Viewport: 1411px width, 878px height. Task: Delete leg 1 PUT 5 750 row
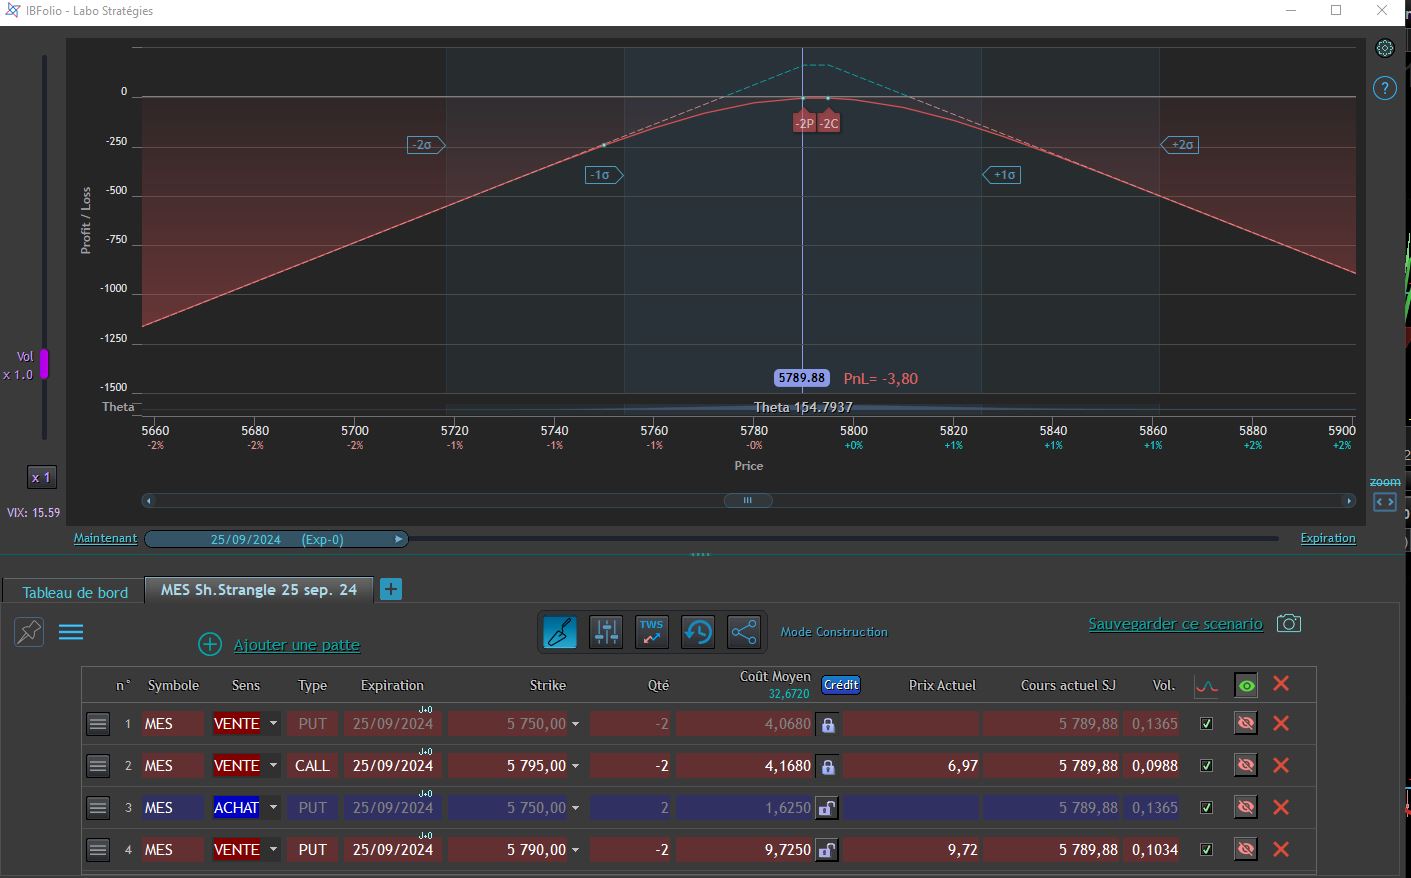tap(1281, 723)
